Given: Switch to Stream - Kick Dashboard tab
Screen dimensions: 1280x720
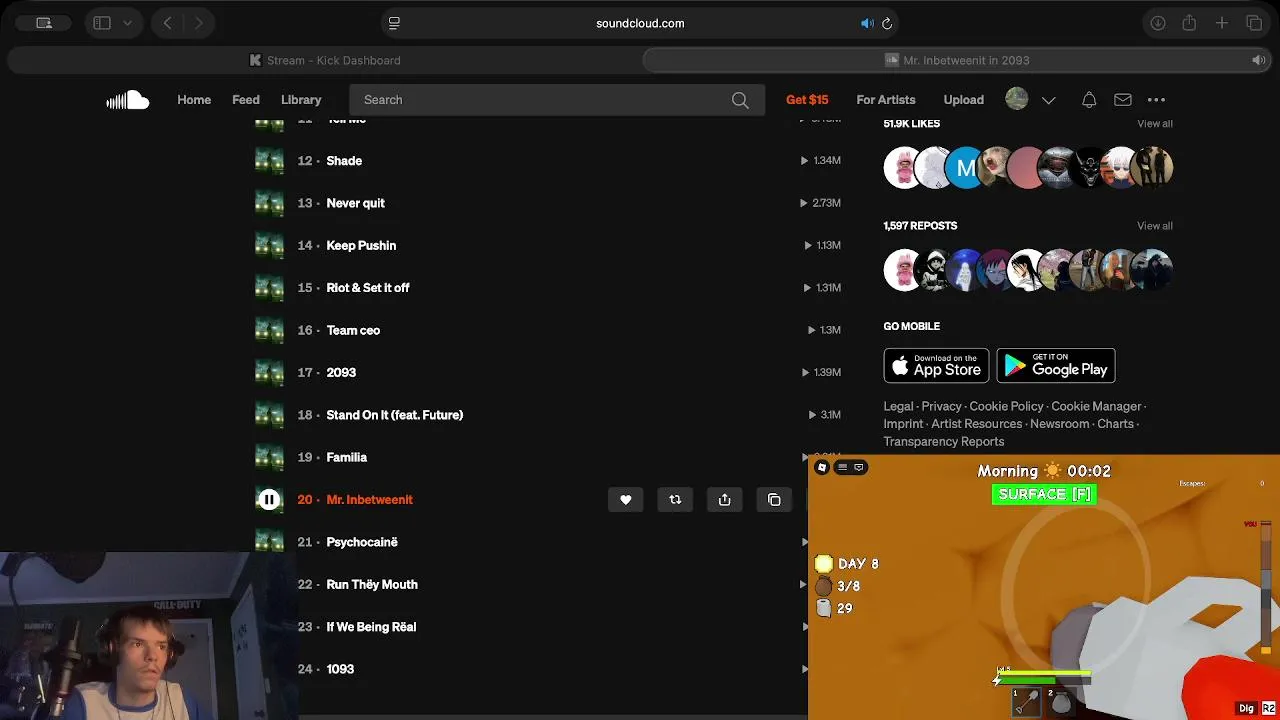Looking at the screenshot, I should tap(324, 60).
